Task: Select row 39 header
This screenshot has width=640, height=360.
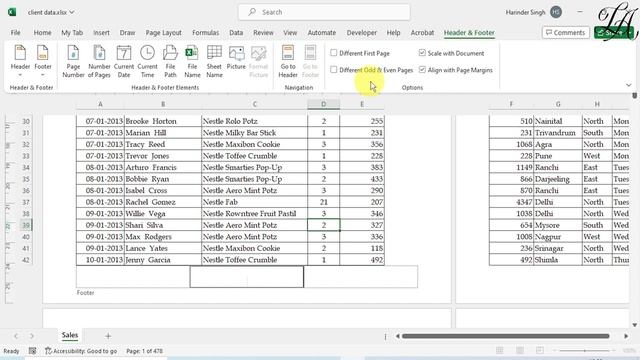Action: point(26,225)
